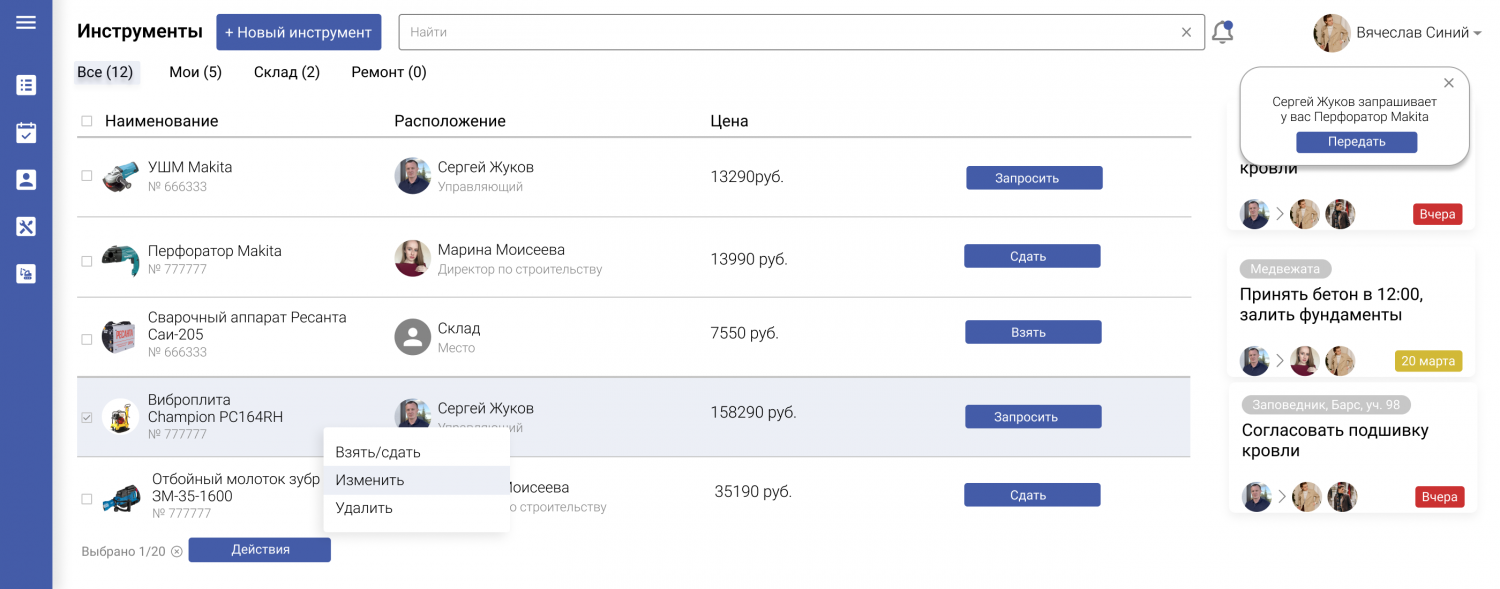The height and width of the screenshot is (589, 1500).
Task: Switch to the 'Склад (2)' tab
Action: tap(287, 72)
